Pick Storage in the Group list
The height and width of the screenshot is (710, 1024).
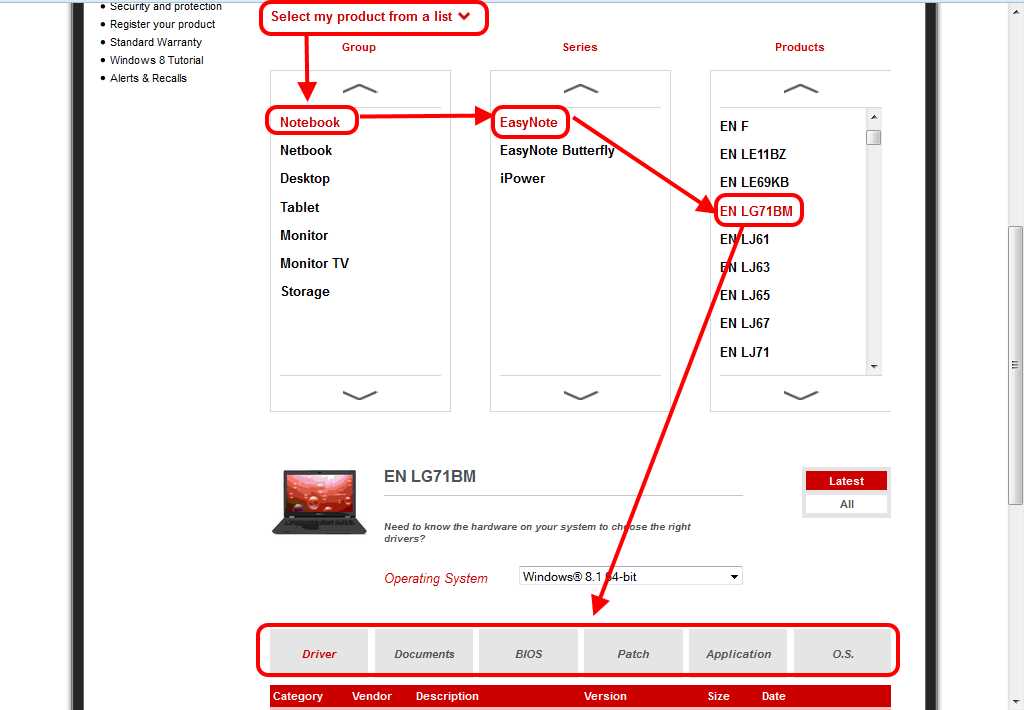[305, 291]
